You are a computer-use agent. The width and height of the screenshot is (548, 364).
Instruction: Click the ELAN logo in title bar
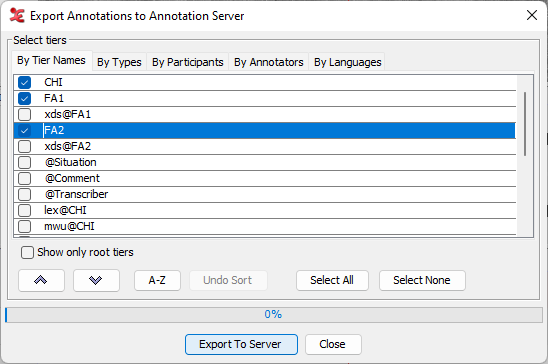(x=17, y=16)
